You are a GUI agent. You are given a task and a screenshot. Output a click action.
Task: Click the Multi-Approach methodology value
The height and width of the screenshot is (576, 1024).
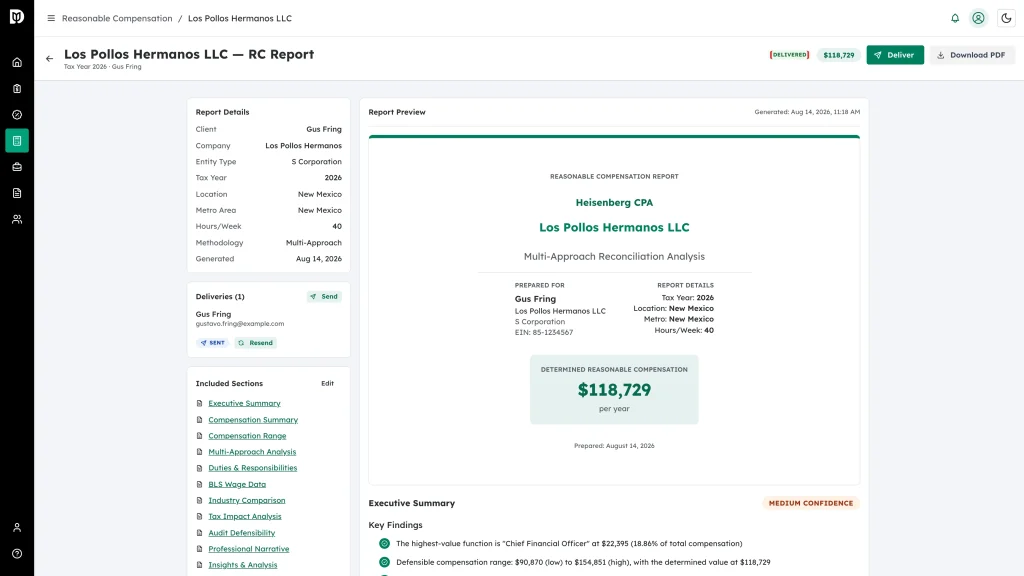[313, 243]
